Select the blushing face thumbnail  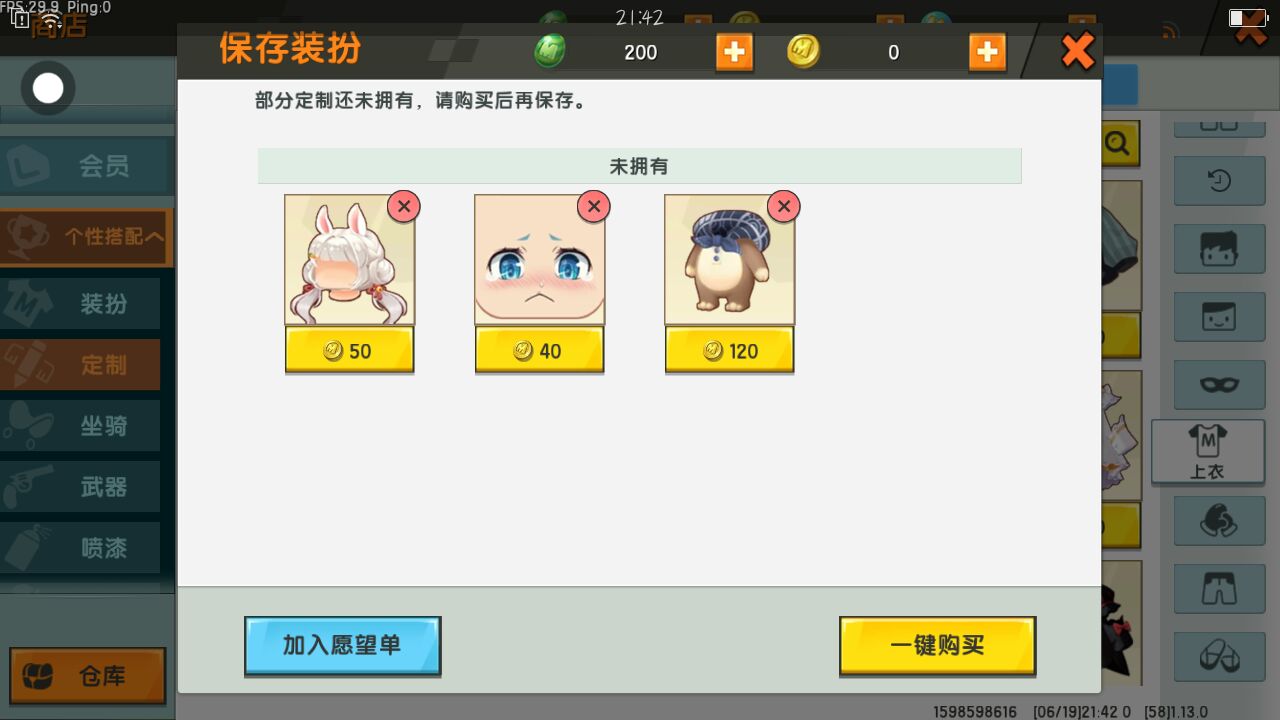point(539,260)
